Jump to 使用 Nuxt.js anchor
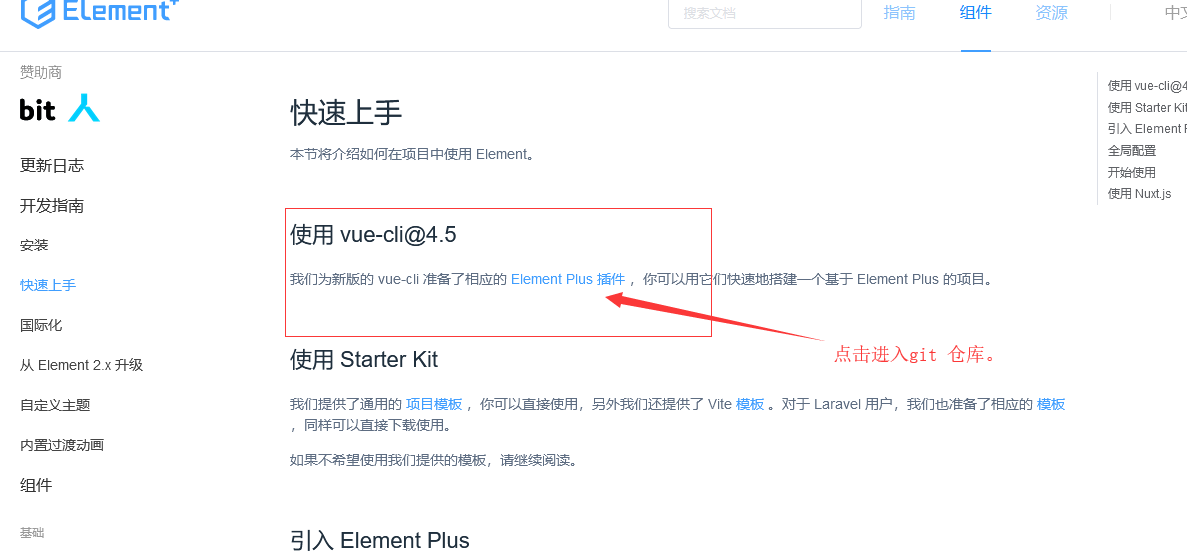The image size is (1187, 555). (x=1139, y=194)
